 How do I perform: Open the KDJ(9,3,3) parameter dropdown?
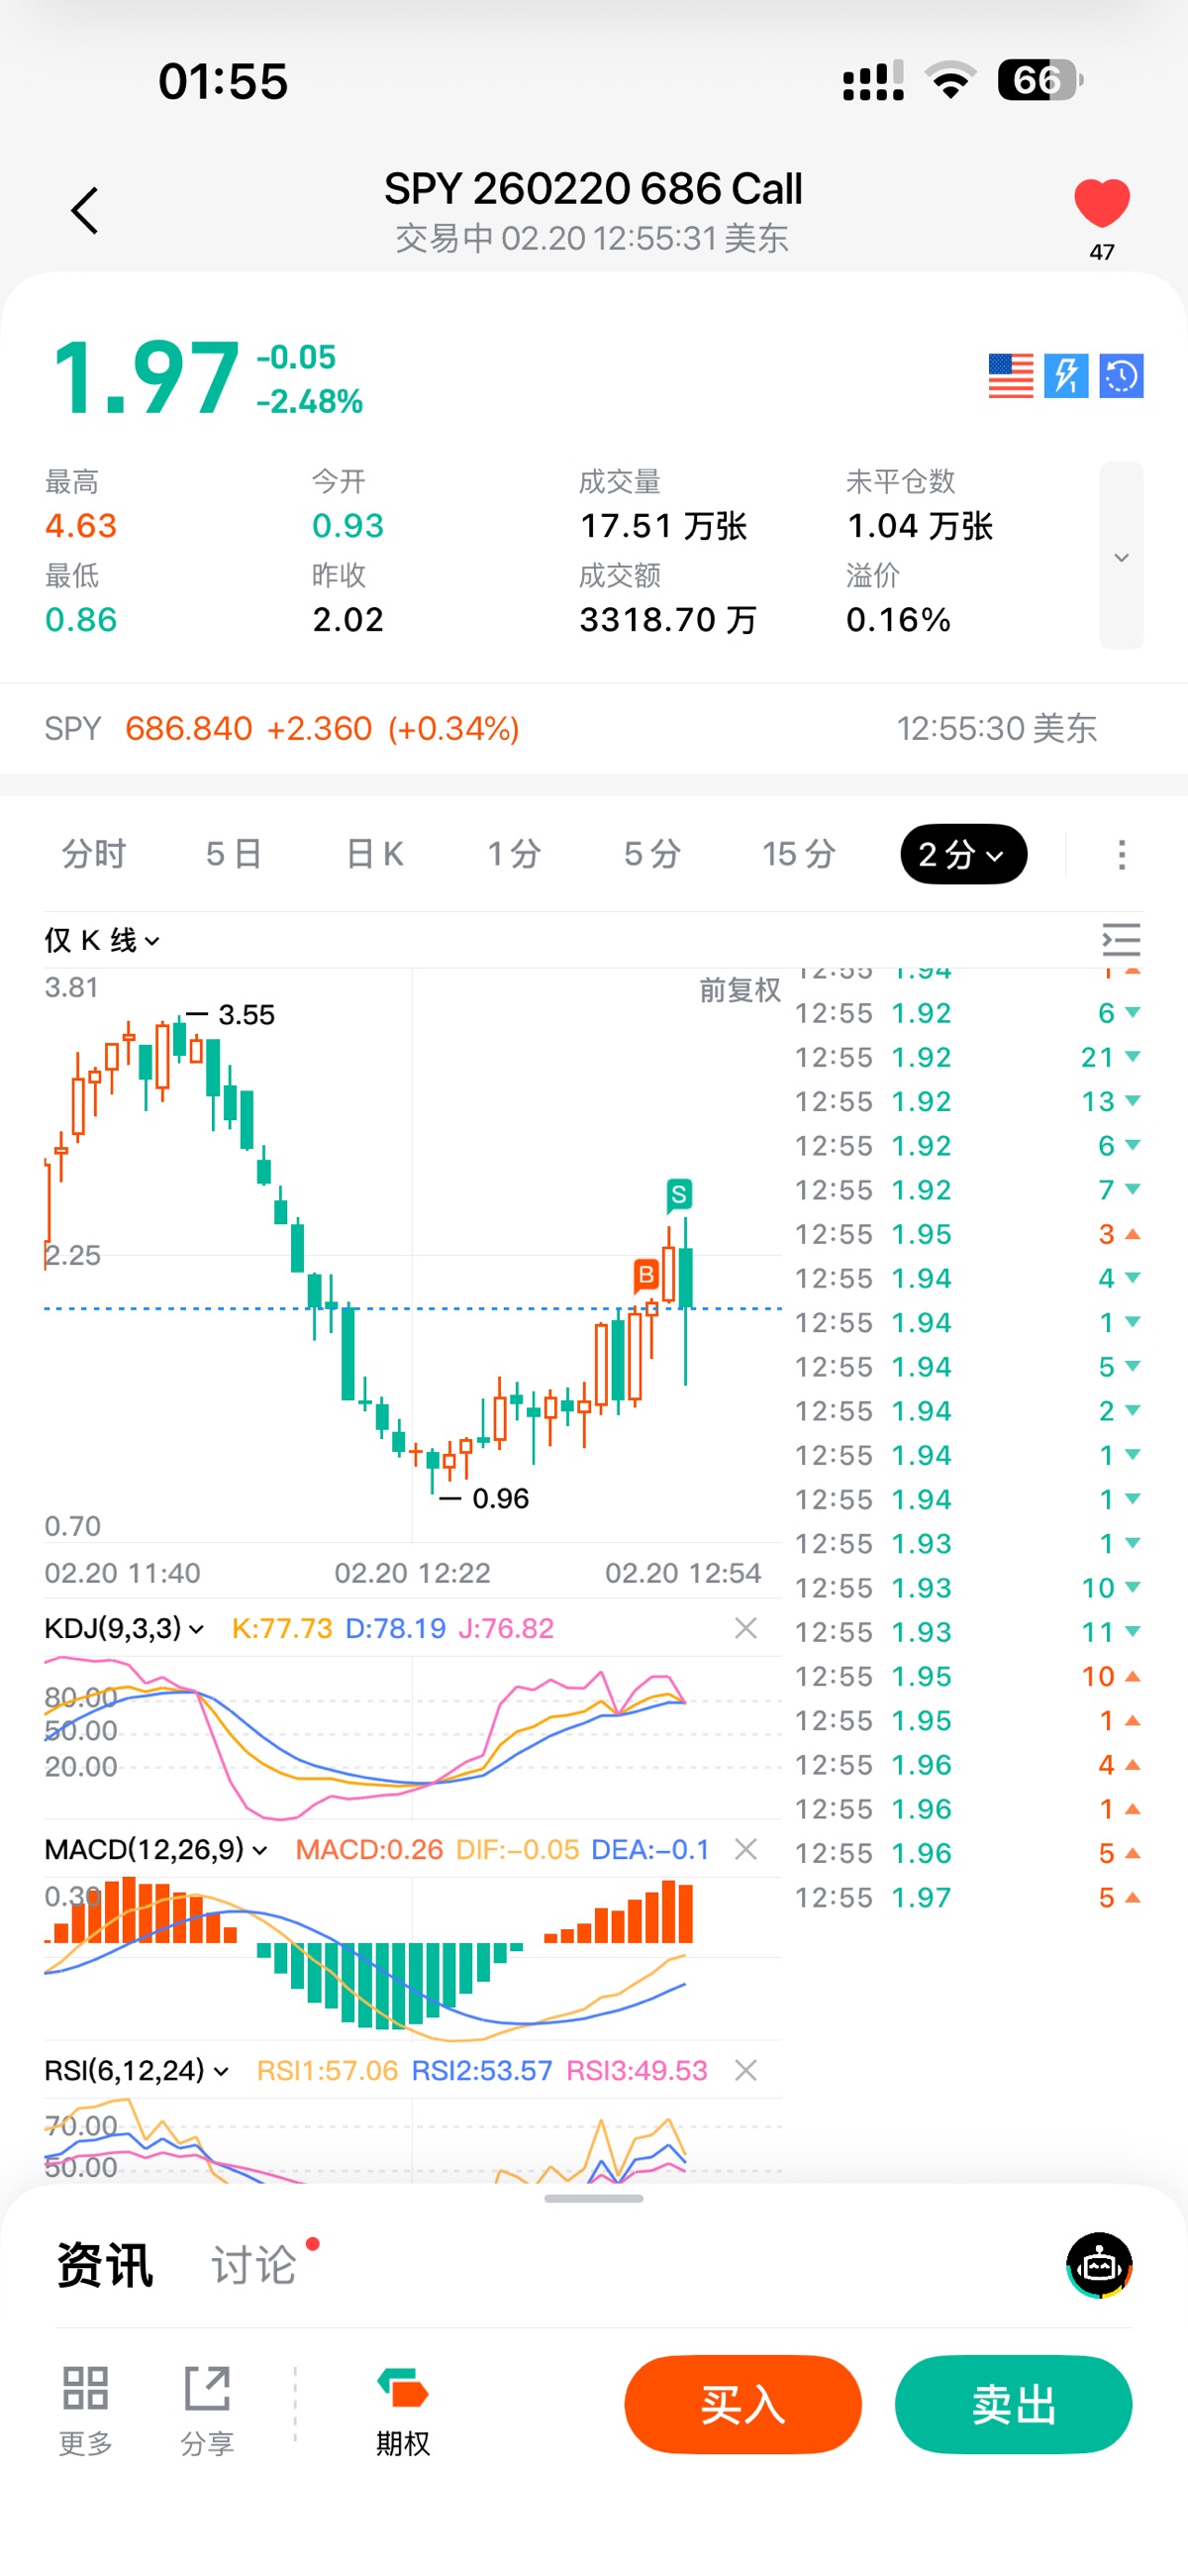124,1629
